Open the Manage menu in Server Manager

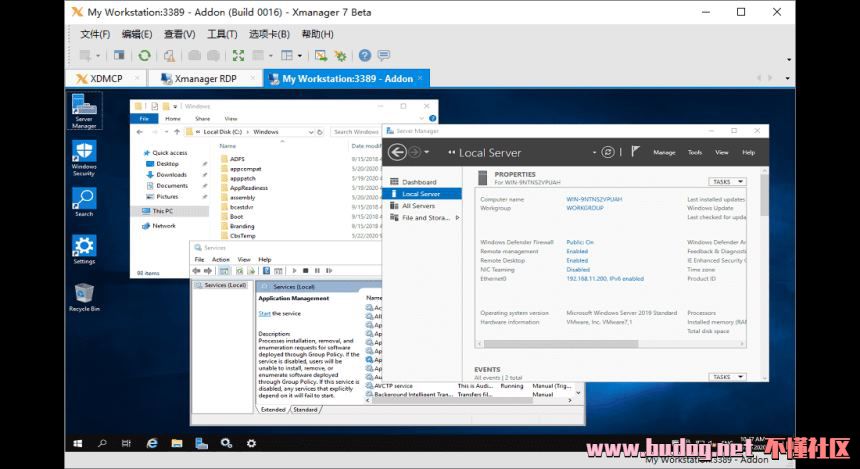tap(664, 152)
